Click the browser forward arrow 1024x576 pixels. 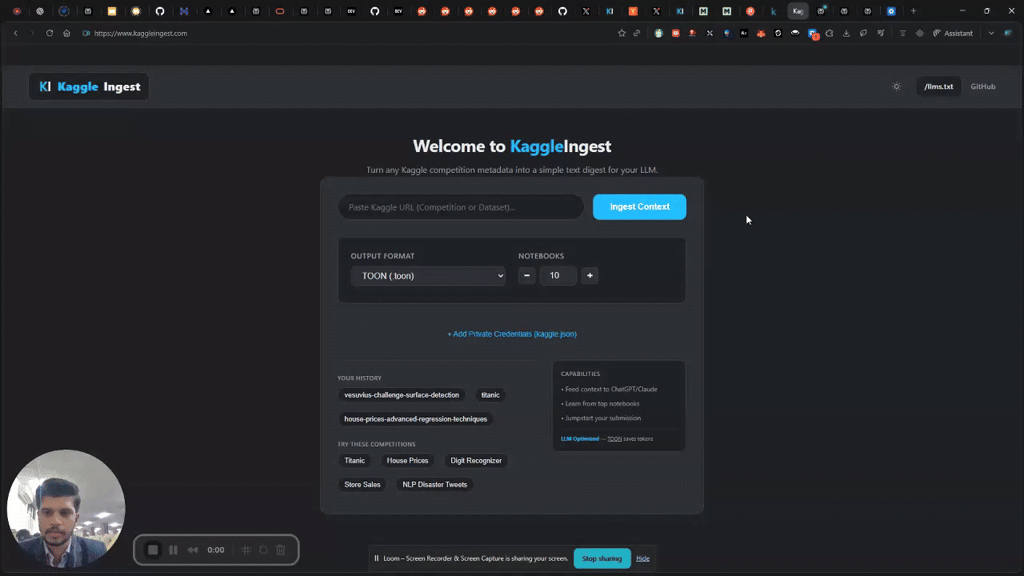point(32,33)
